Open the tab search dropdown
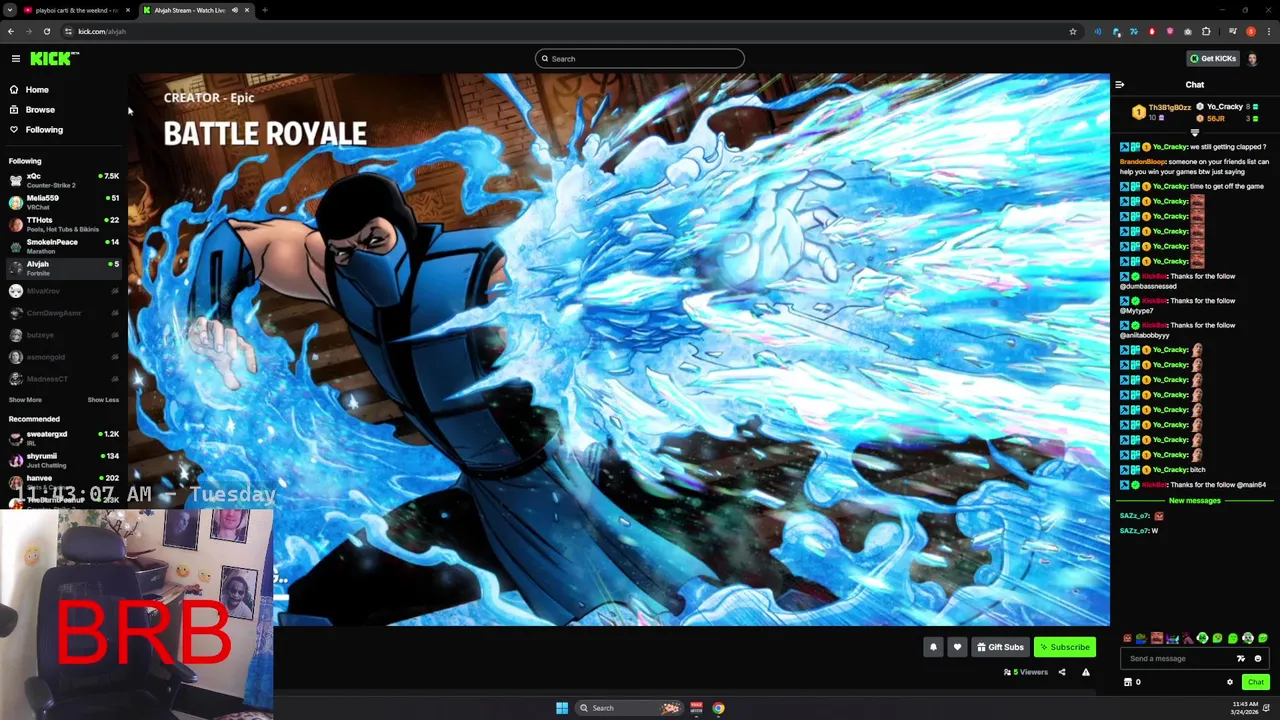Screen dimensions: 1280x720 click(8, 10)
